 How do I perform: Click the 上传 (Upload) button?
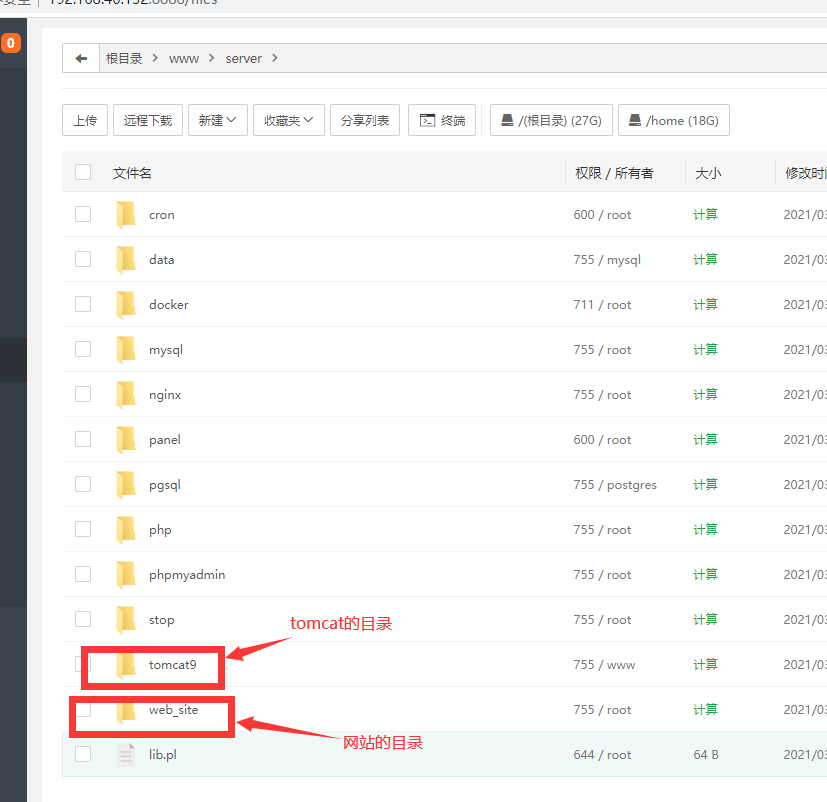(x=85, y=119)
